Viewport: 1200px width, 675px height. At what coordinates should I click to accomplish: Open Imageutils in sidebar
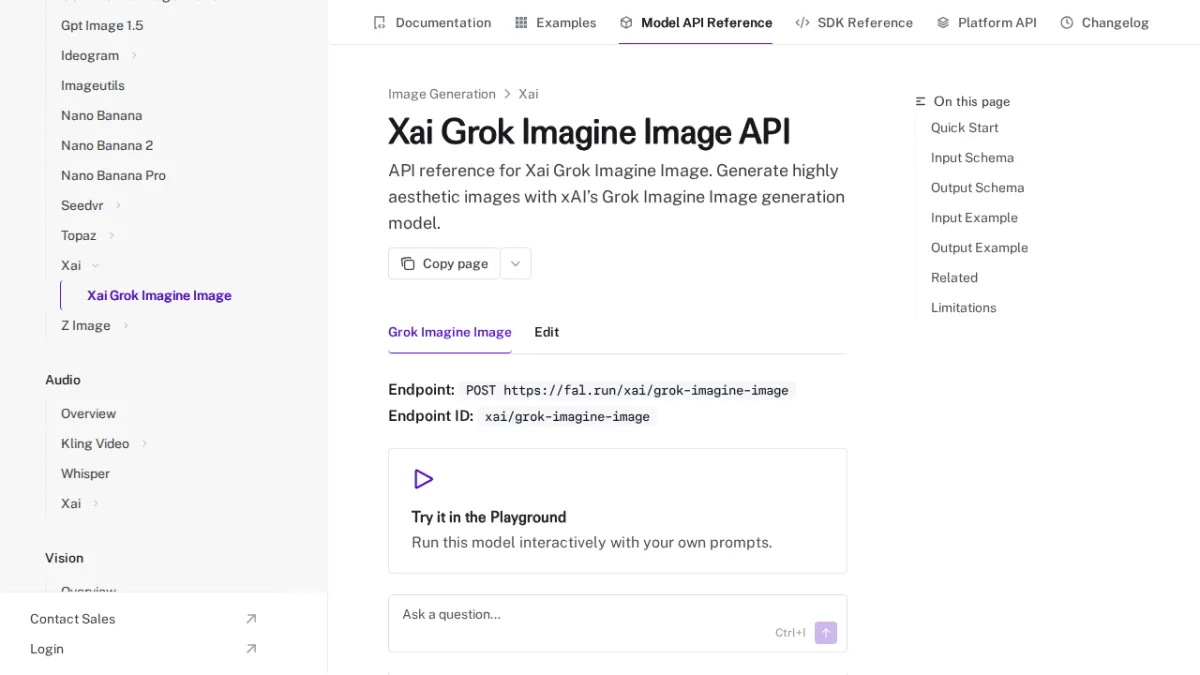point(93,85)
